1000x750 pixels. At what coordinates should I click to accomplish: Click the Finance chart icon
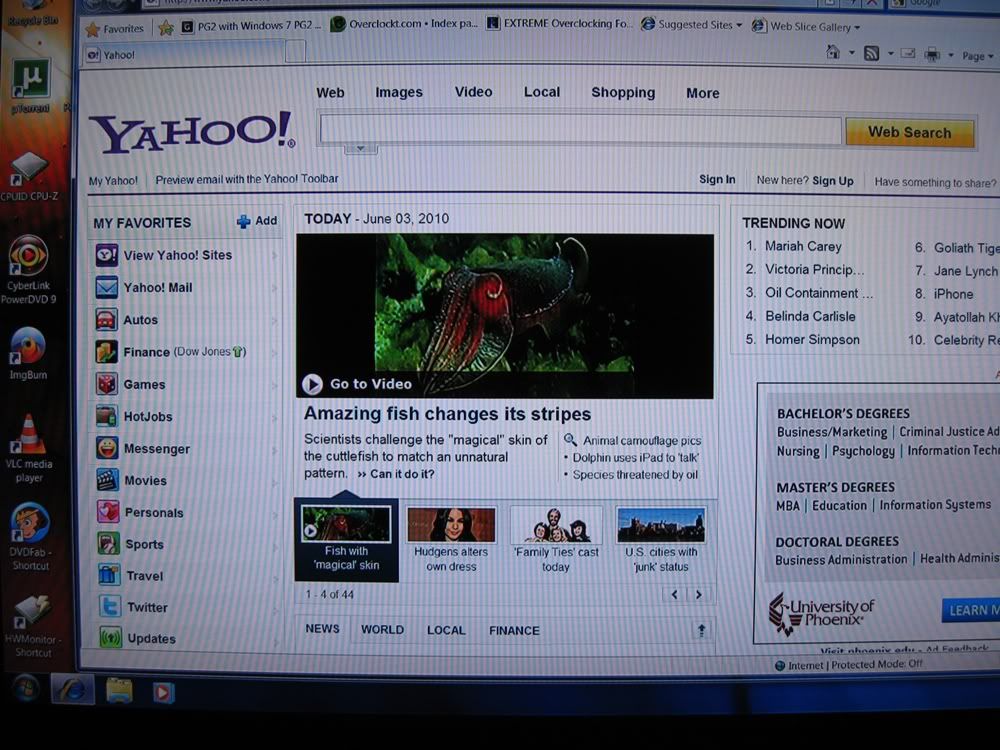click(107, 352)
